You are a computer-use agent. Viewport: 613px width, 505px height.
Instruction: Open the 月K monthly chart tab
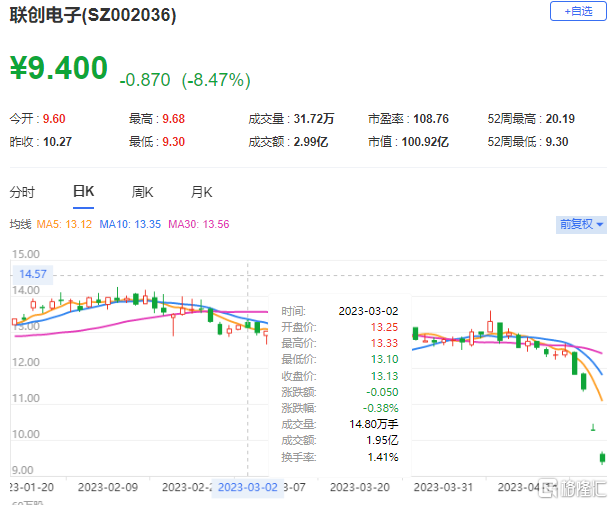tap(201, 192)
